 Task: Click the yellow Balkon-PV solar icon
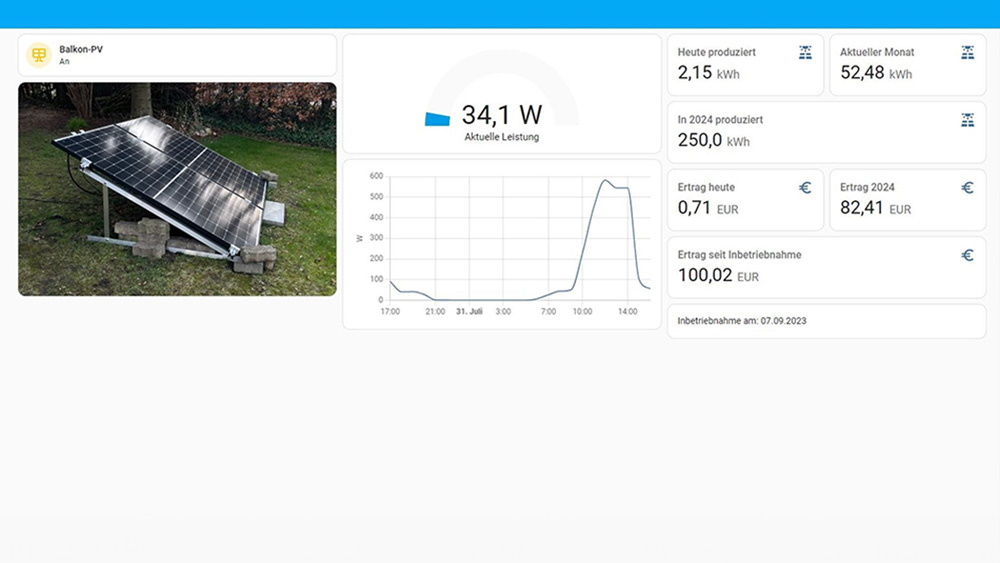pyautogui.click(x=39, y=55)
